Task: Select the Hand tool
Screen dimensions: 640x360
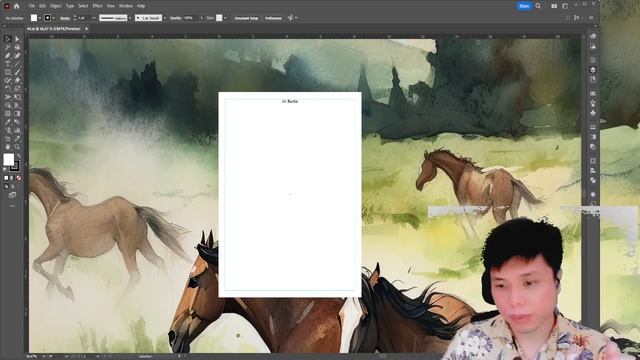Action: (8, 147)
